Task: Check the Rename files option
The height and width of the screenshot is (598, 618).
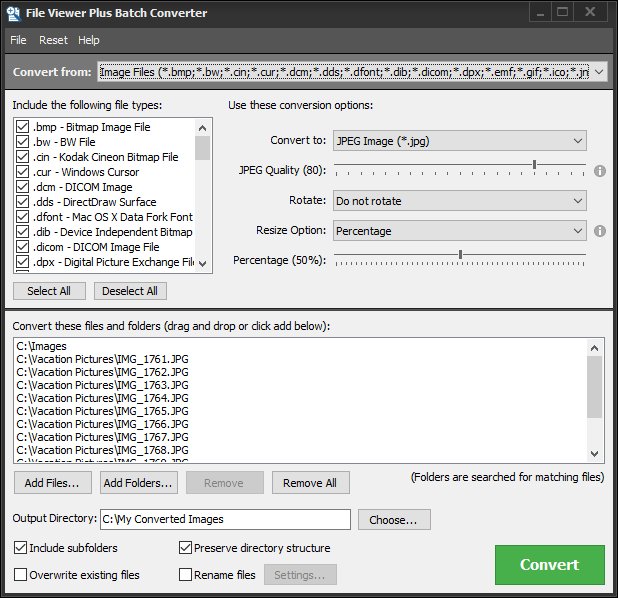Action: pos(185,575)
